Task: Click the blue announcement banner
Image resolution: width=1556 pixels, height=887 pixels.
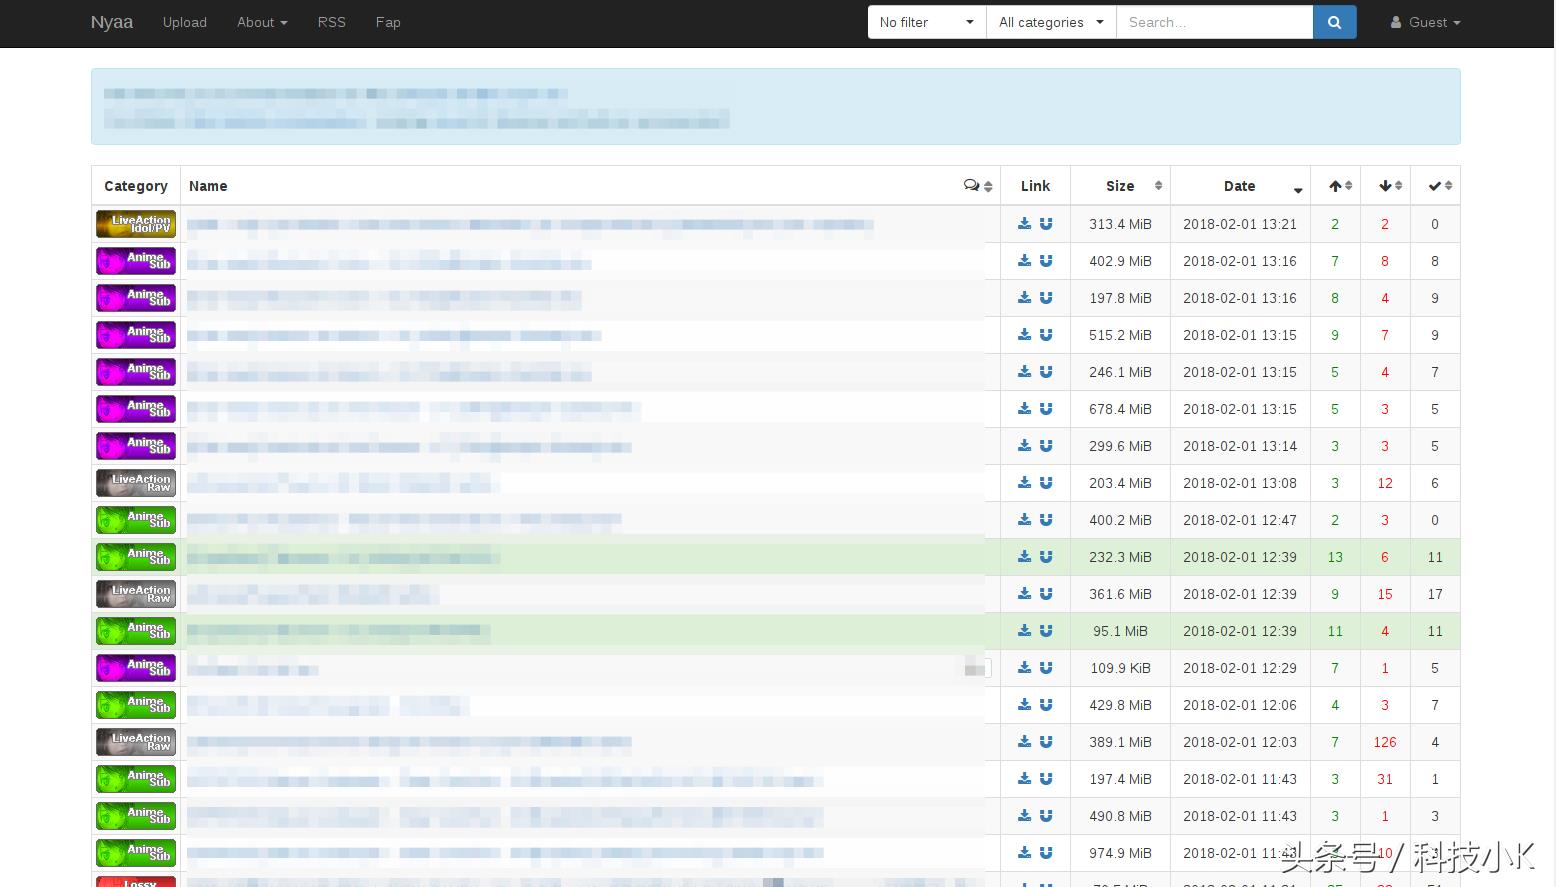Action: [x=775, y=106]
